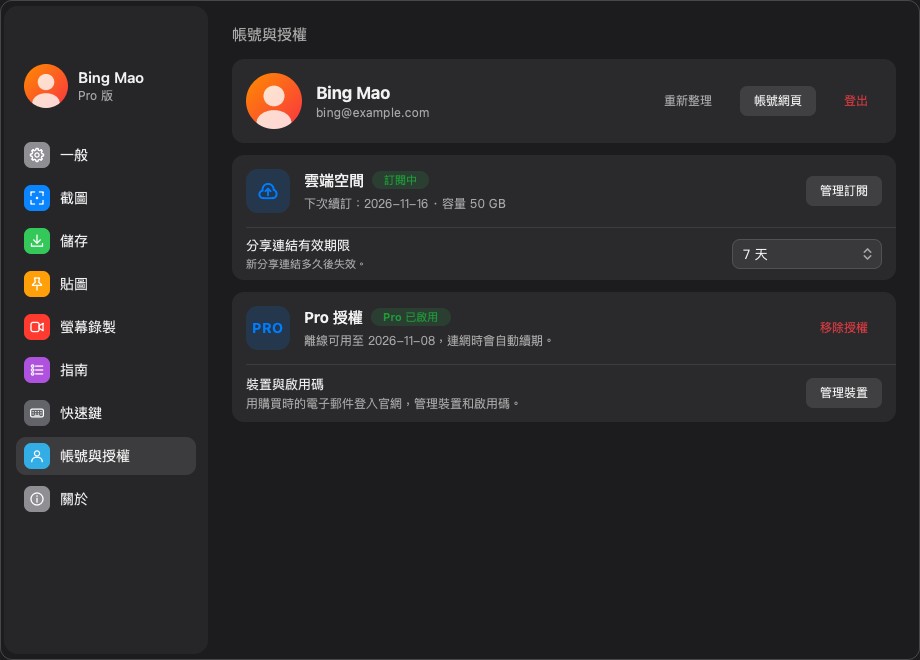The height and width of the screenshot is (660, 920).
Task: Click the 裝置與啟用碼 heading
Action: coord(285,384)
